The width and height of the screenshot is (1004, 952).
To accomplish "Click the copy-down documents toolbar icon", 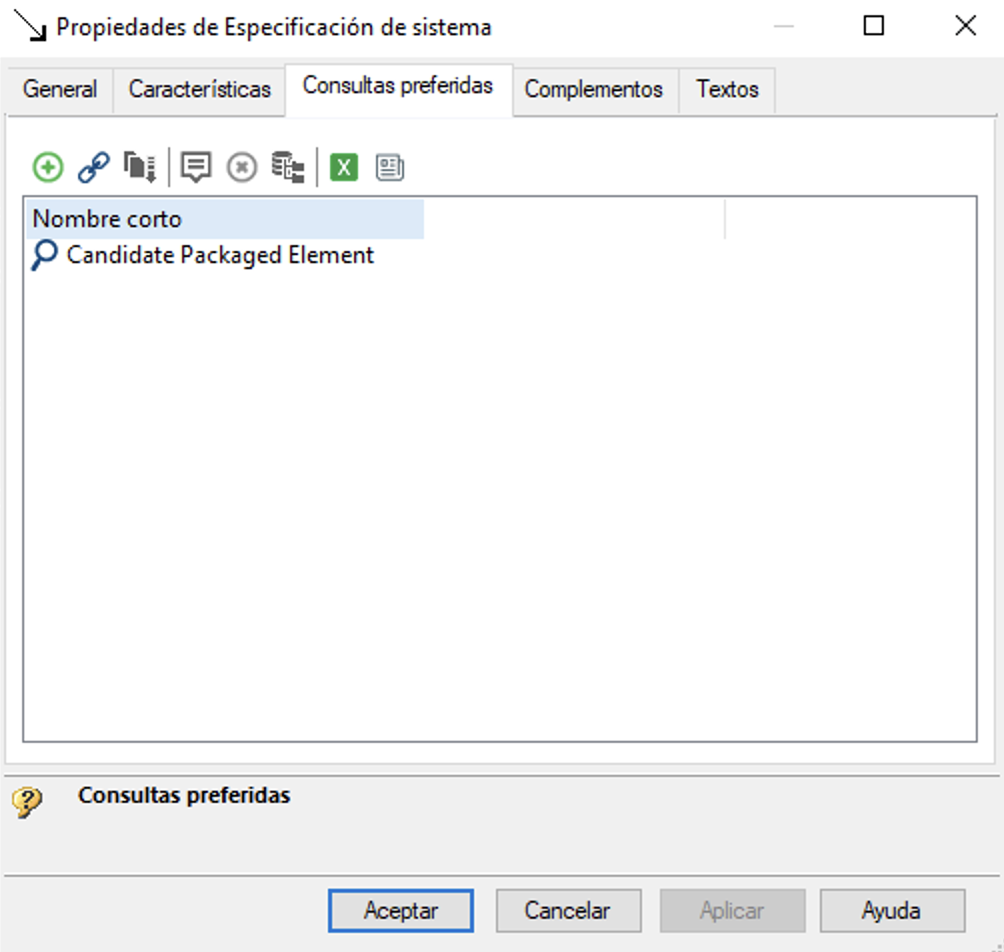I will tap(140, 168).
